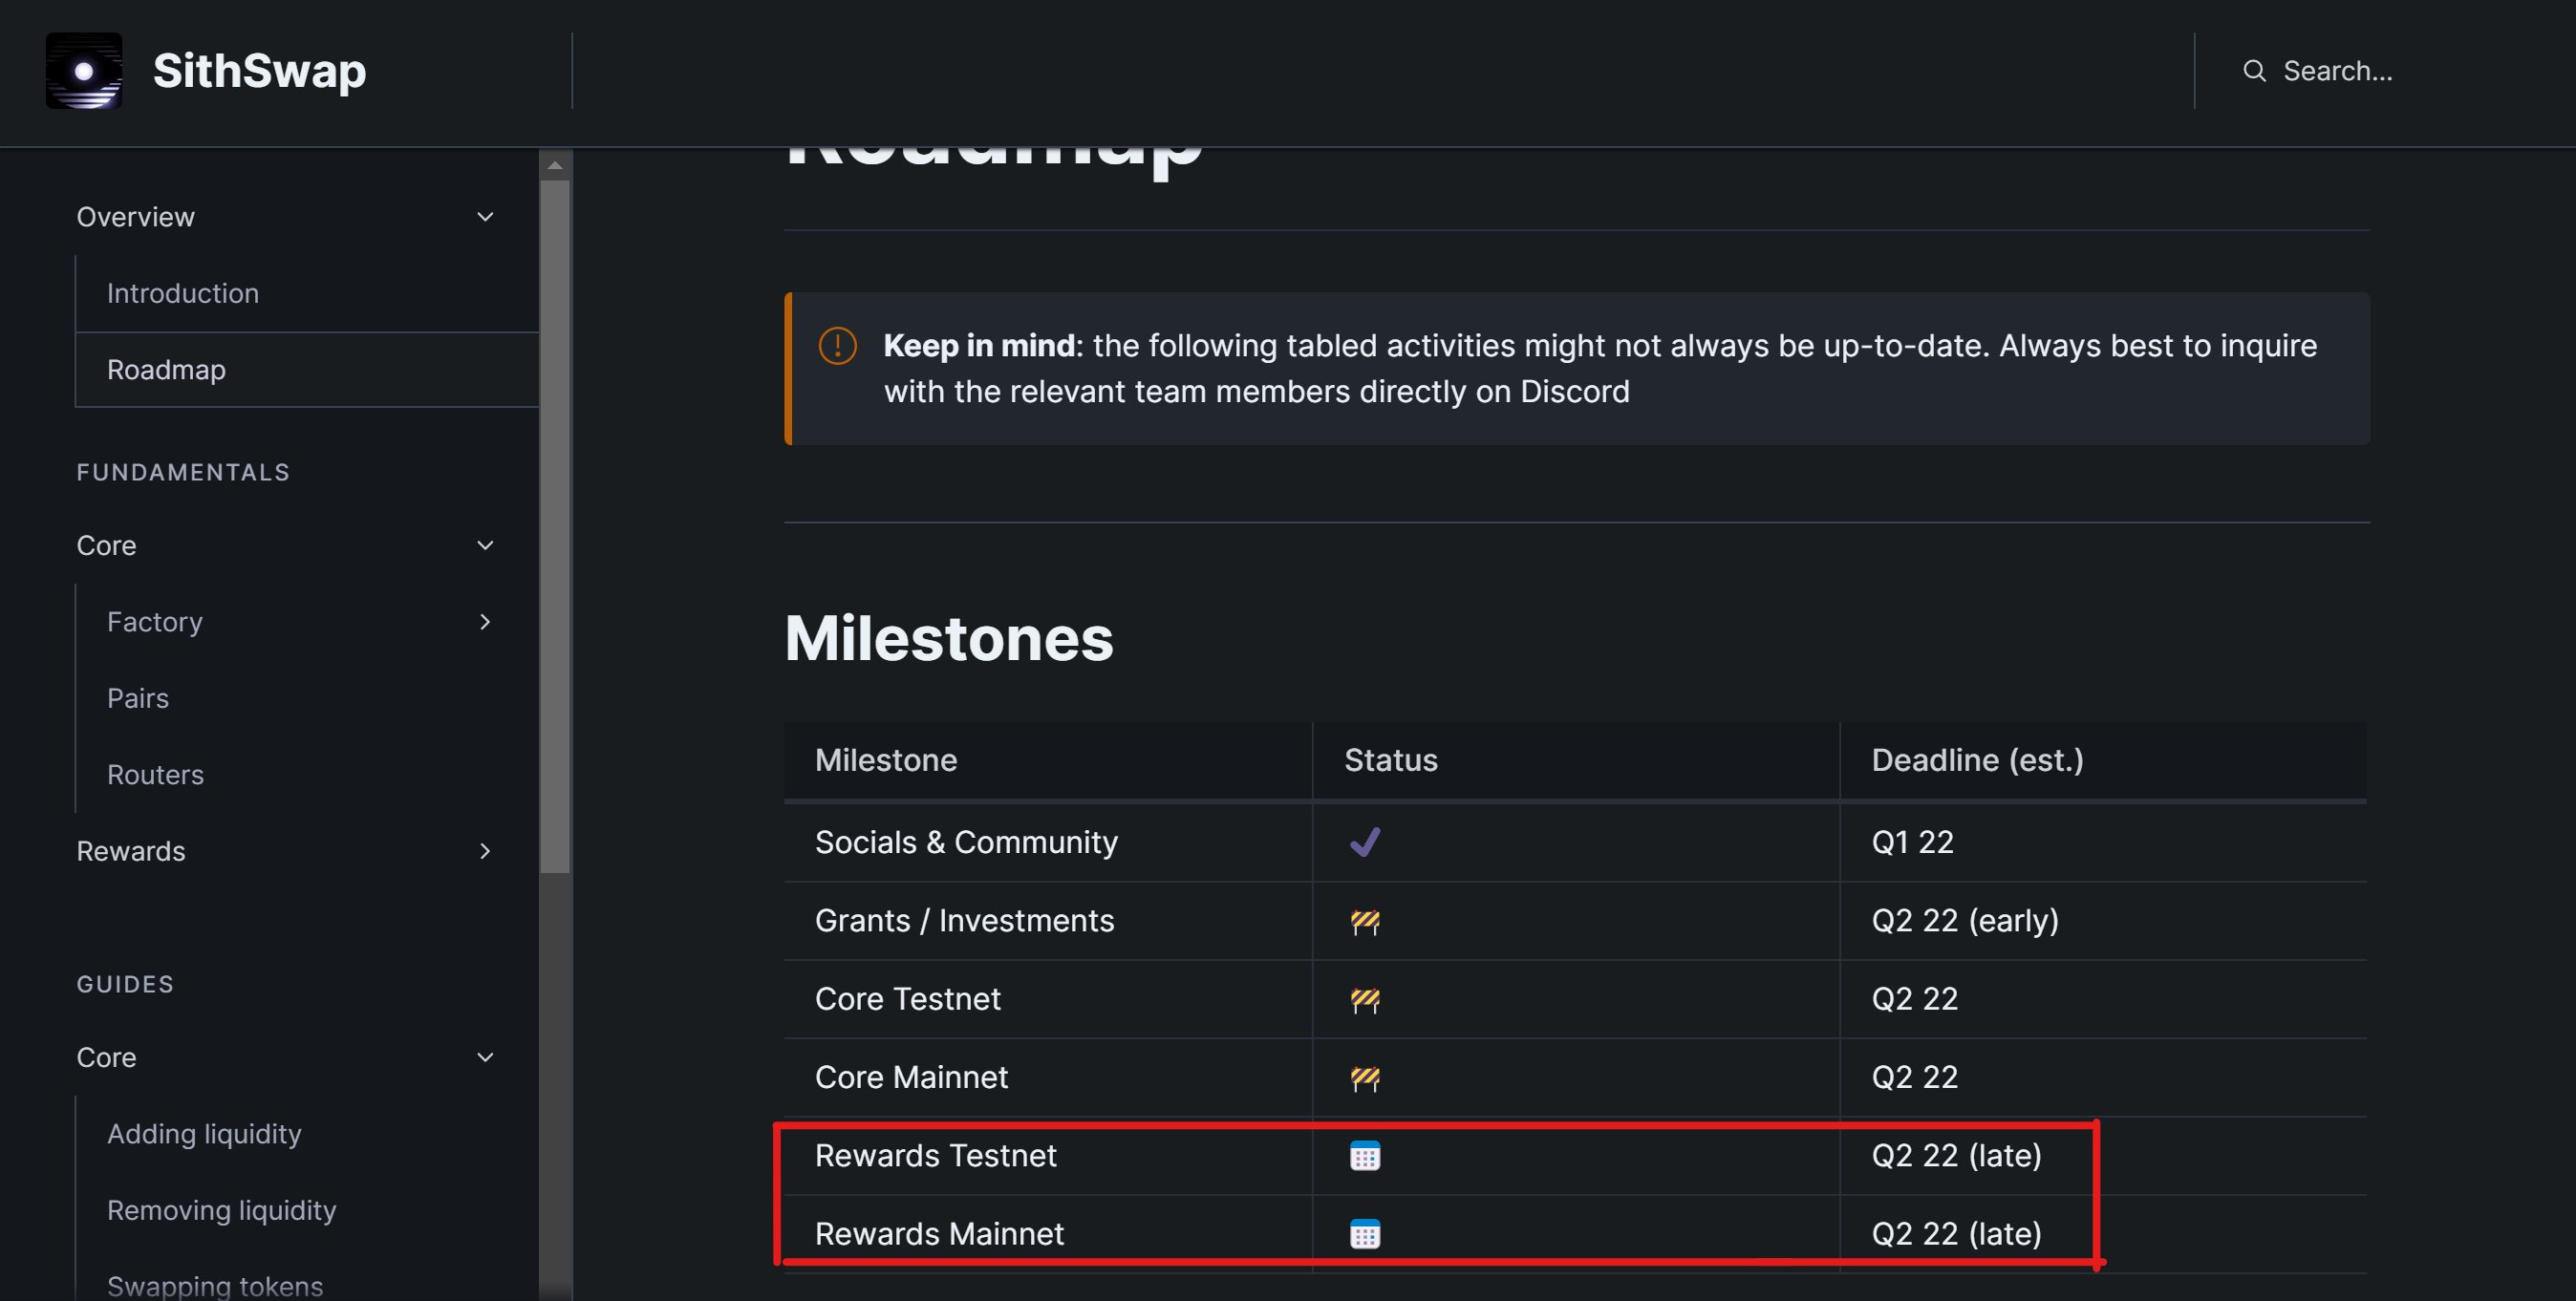The width and height of the screenshot is (2576, 1301).
Task: Click the construction icon for Core Testnet
Action: [x=1365, y=999]
